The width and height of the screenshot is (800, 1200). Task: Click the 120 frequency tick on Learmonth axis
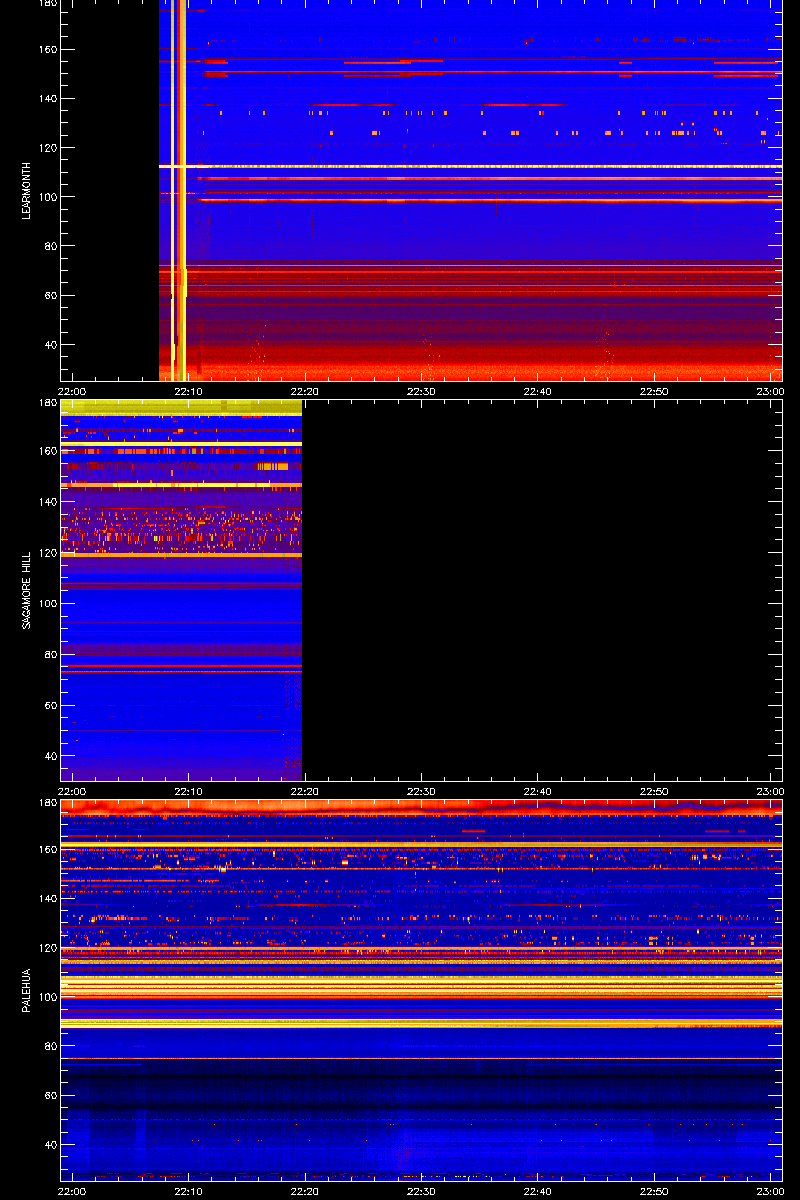(47, 148)
